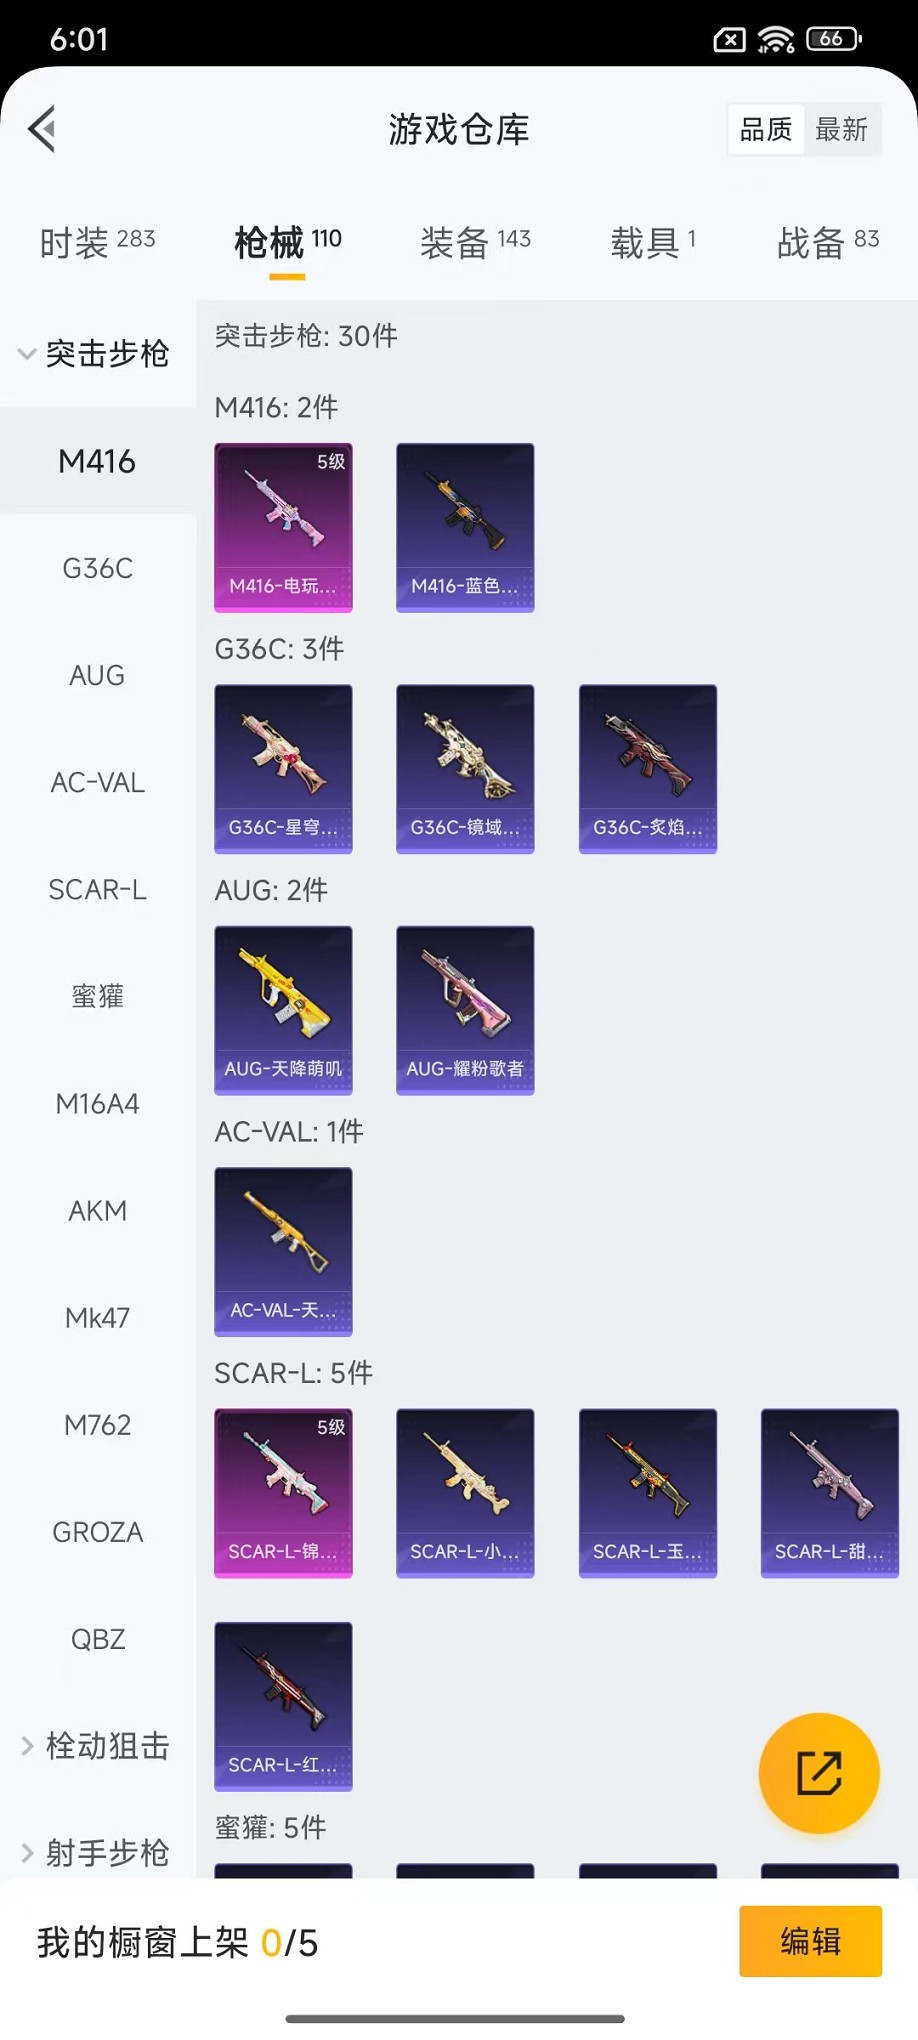This screenshot has width=918, height=2040.
Task: Select the pink M416-电玩 level 5 skin
Action: pyautogui.click(x=283, y=527)
